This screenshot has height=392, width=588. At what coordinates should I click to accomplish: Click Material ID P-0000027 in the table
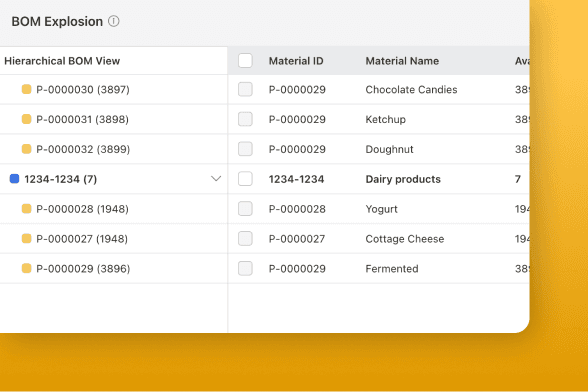click(x=297, y=239)
